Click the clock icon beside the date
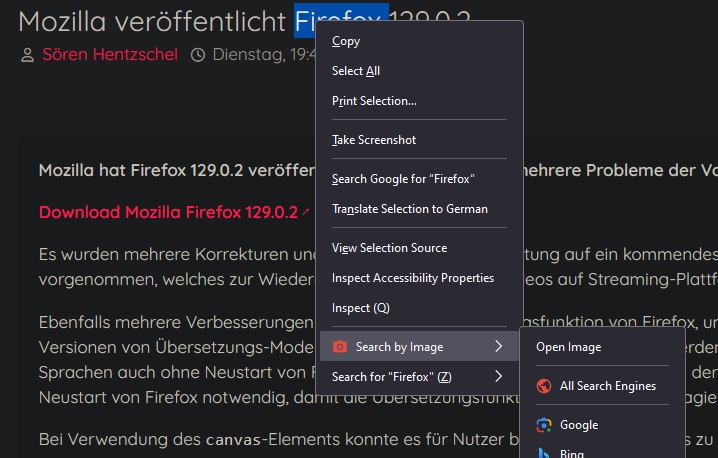718x458 pixels. coord(198,54)
